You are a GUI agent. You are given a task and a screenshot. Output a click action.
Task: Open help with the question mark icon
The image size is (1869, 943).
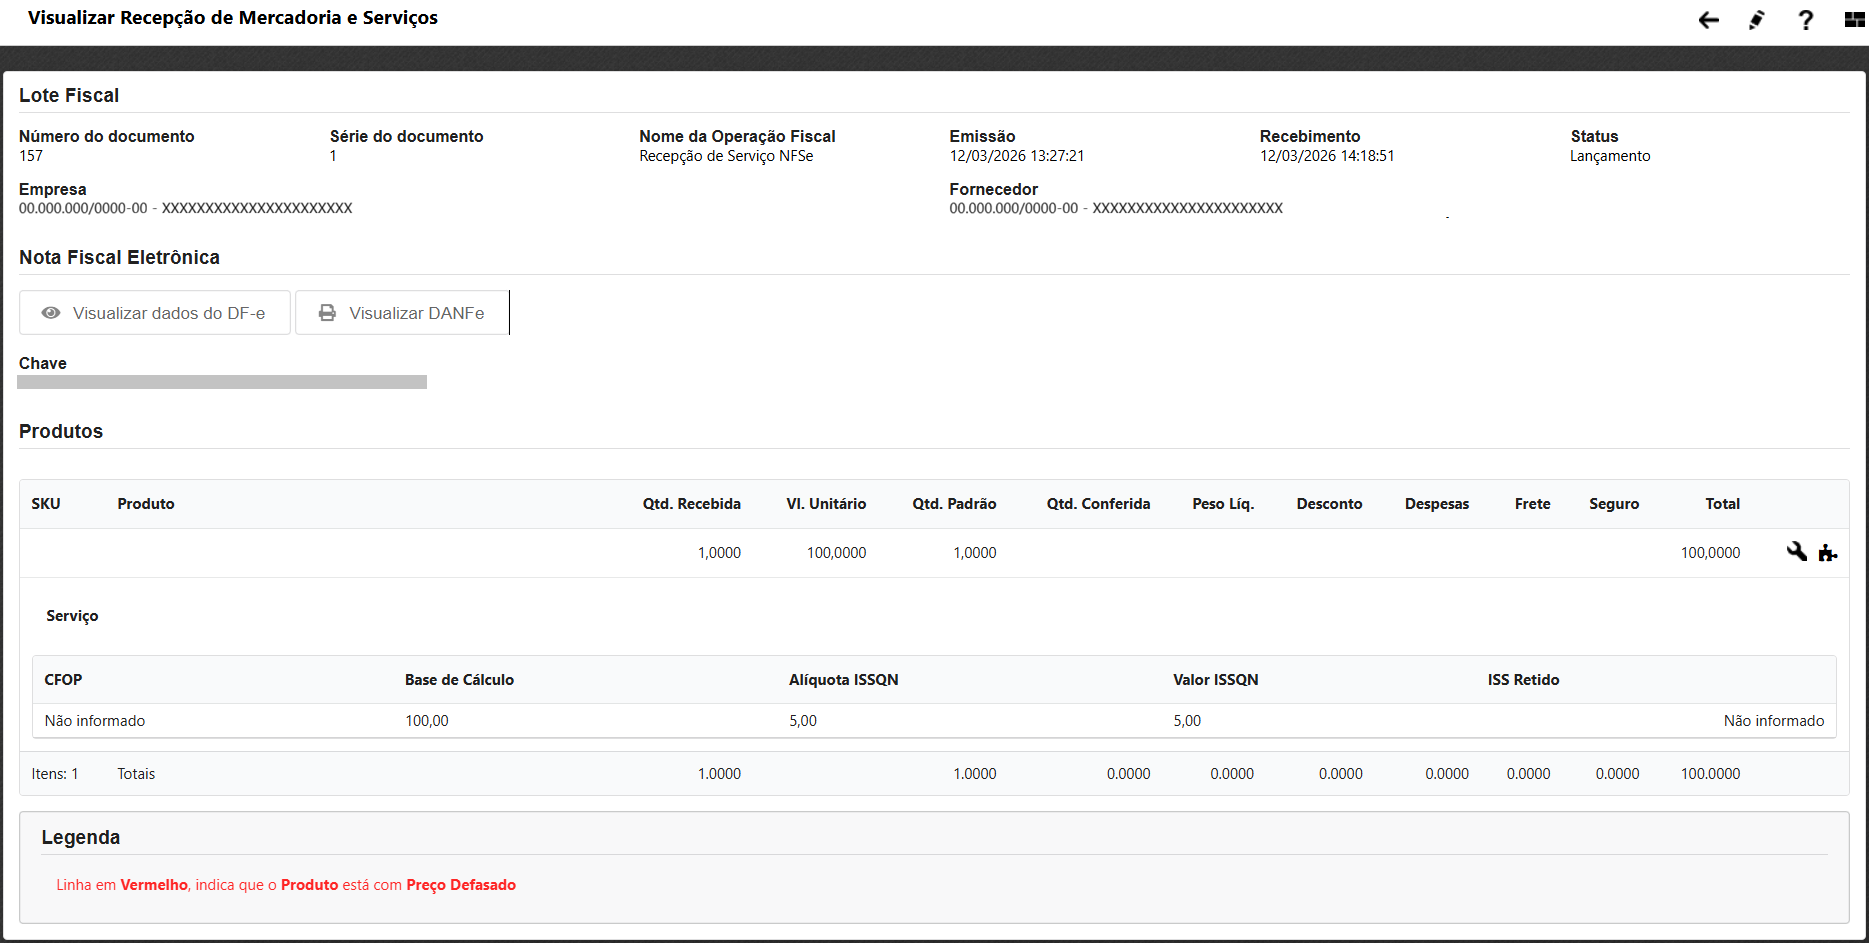point(1805,20)
